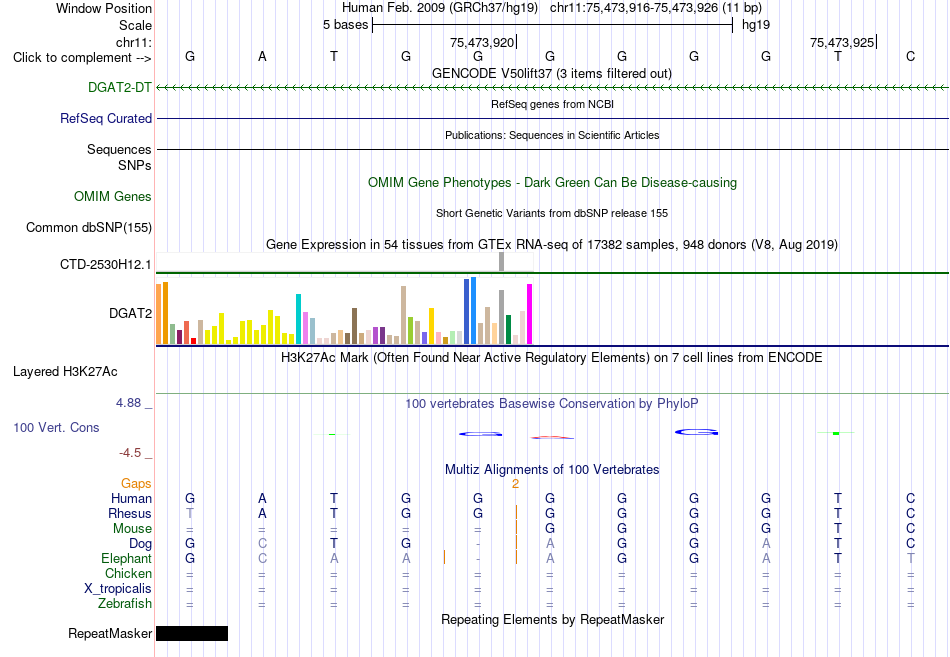Click the RepeatMasker track label
Image resolution: width=950 pixels, height=657 pixels.
pyautogui.click(x=110, y=633)
